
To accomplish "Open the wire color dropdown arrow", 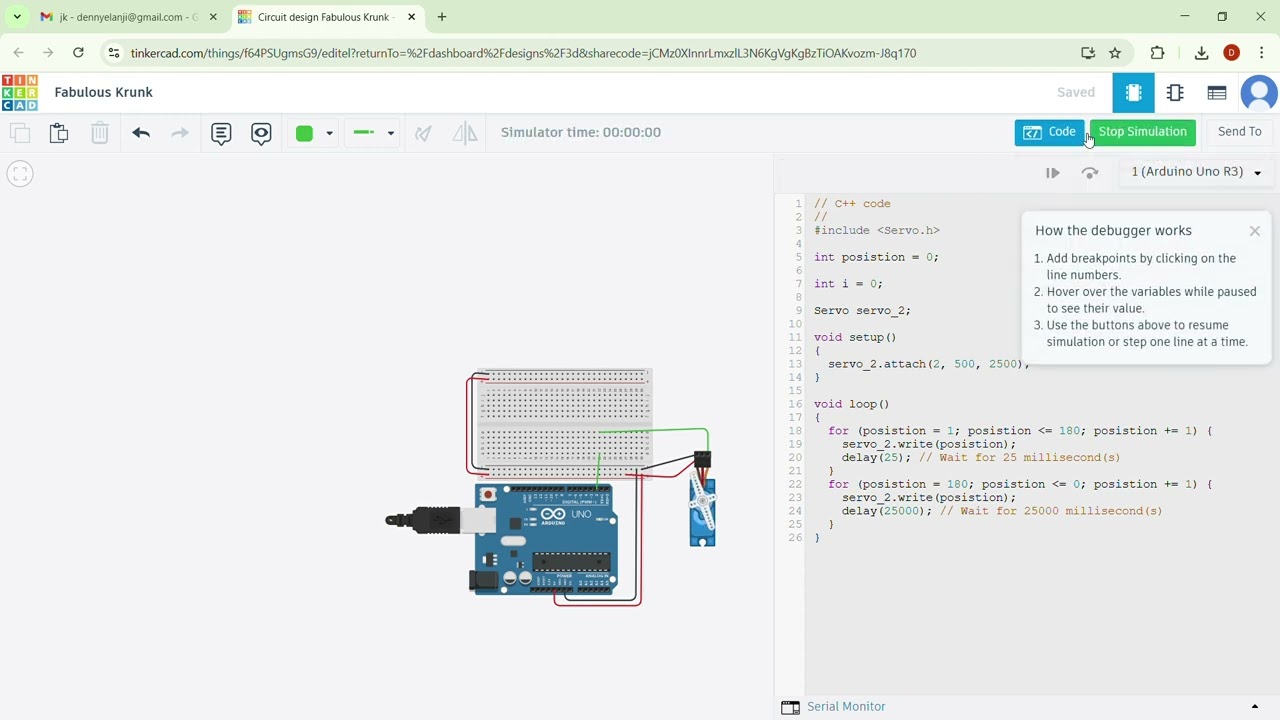I will (x=329, y=133).
